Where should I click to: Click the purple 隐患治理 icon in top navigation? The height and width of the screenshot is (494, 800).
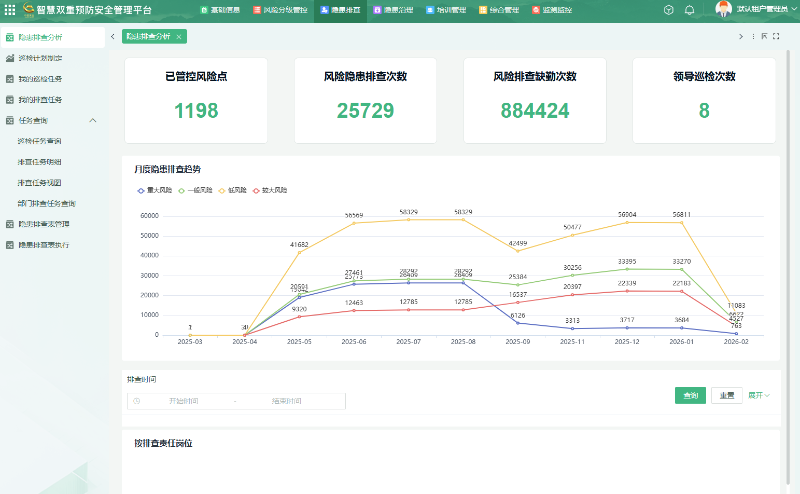click(377, 10)
